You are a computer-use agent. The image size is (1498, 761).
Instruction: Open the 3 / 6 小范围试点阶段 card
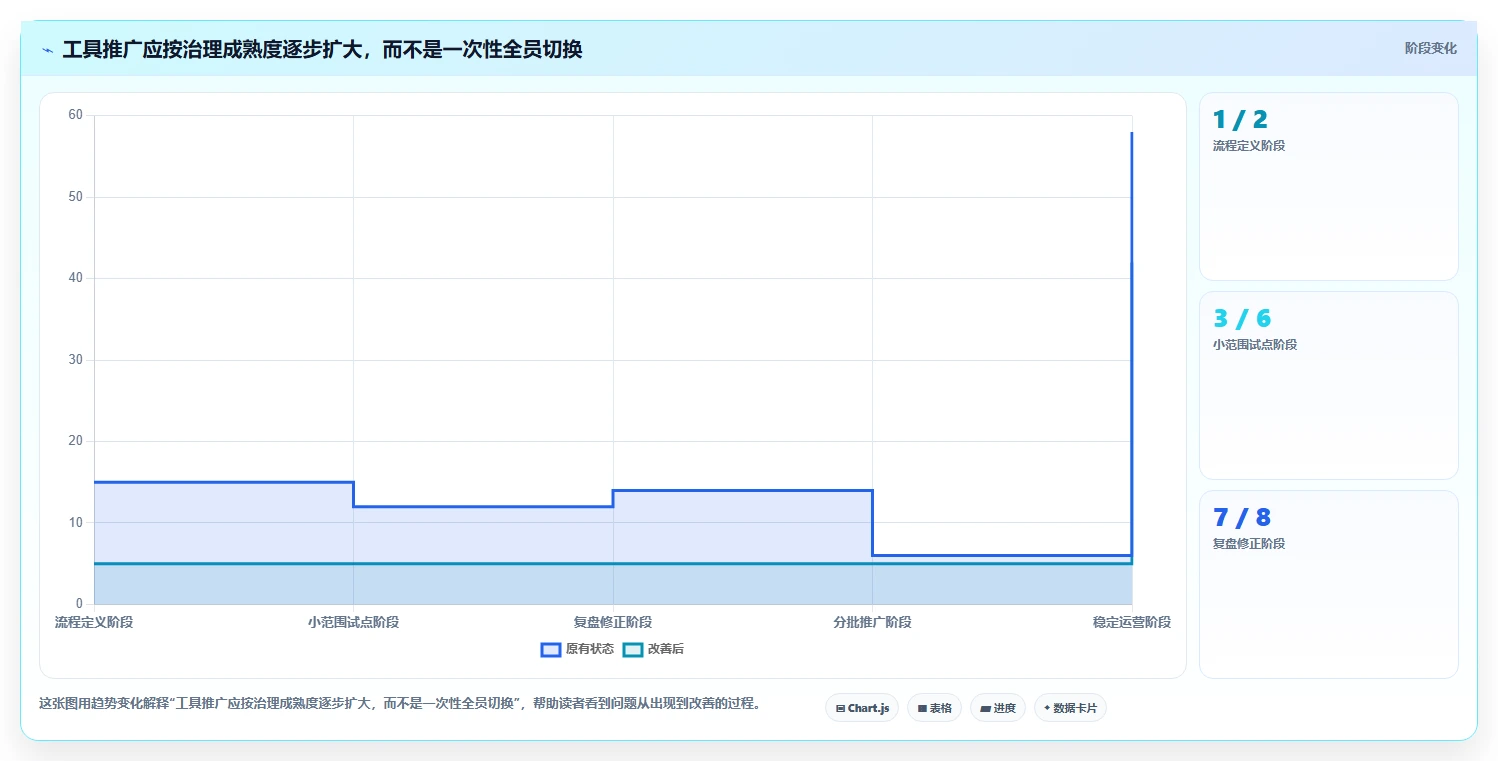1328,385
